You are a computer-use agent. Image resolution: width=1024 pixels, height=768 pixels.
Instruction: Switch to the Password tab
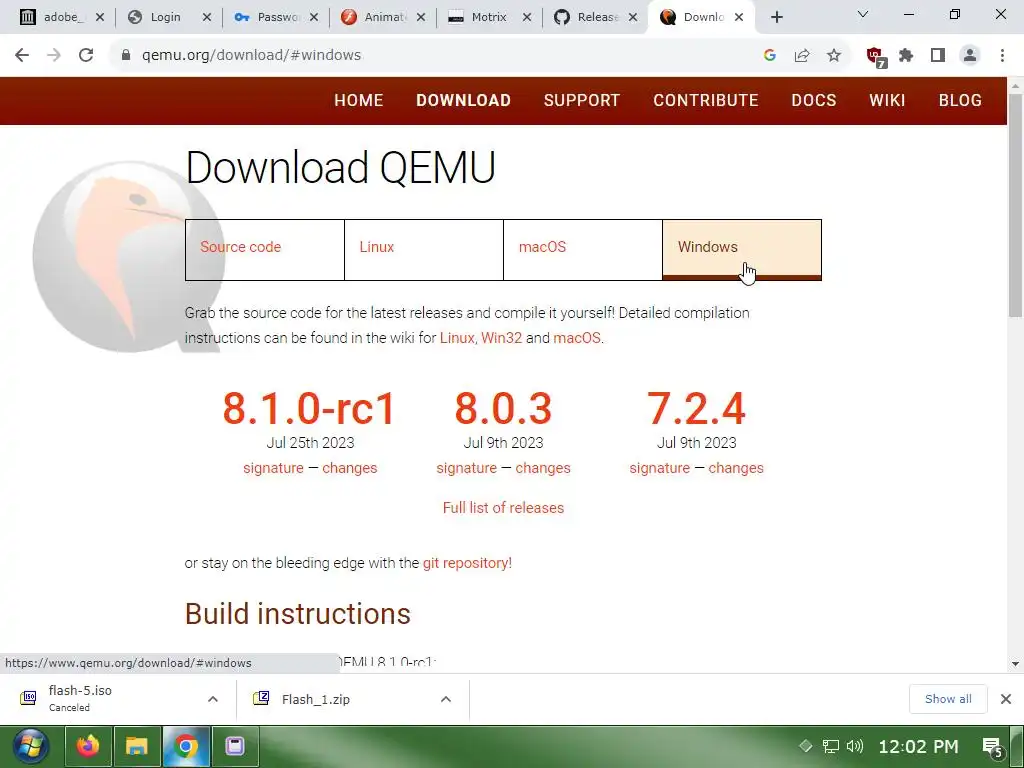[x=274, y=17]
